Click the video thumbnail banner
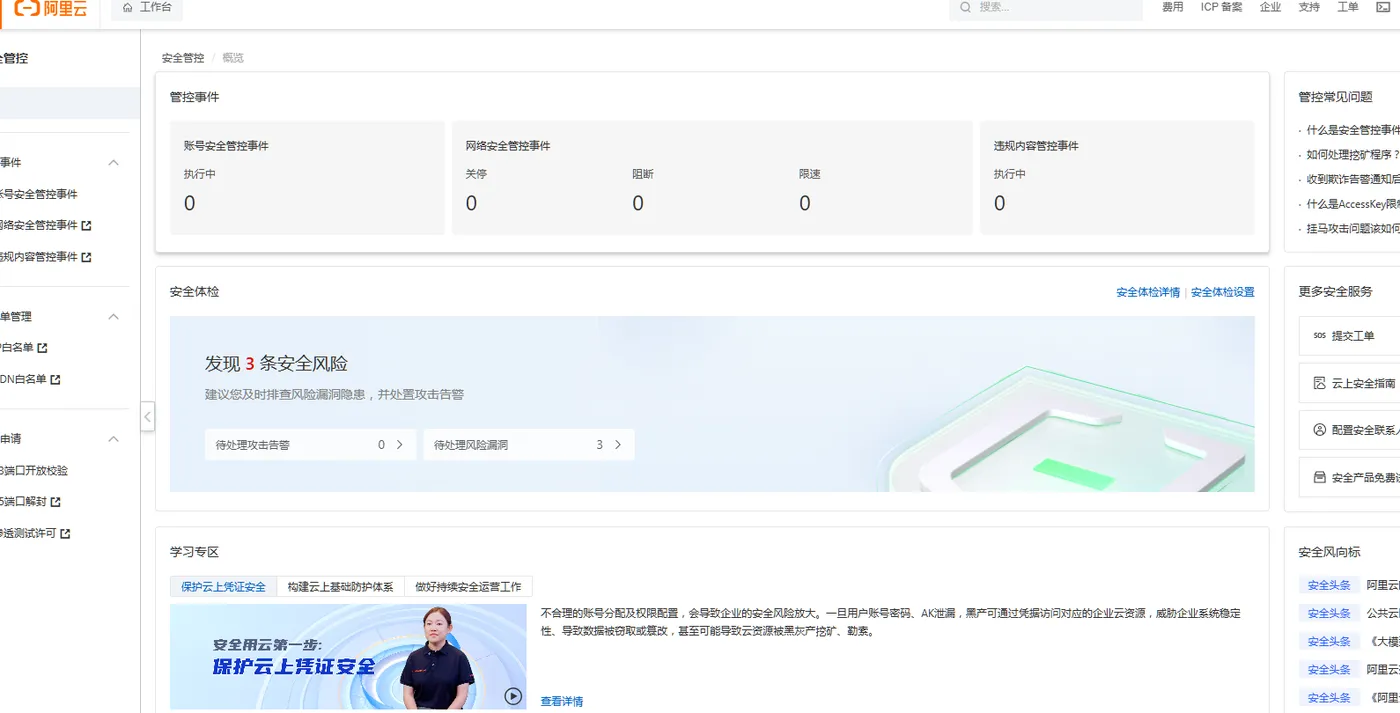1400x713 pixels. [348, 657]
